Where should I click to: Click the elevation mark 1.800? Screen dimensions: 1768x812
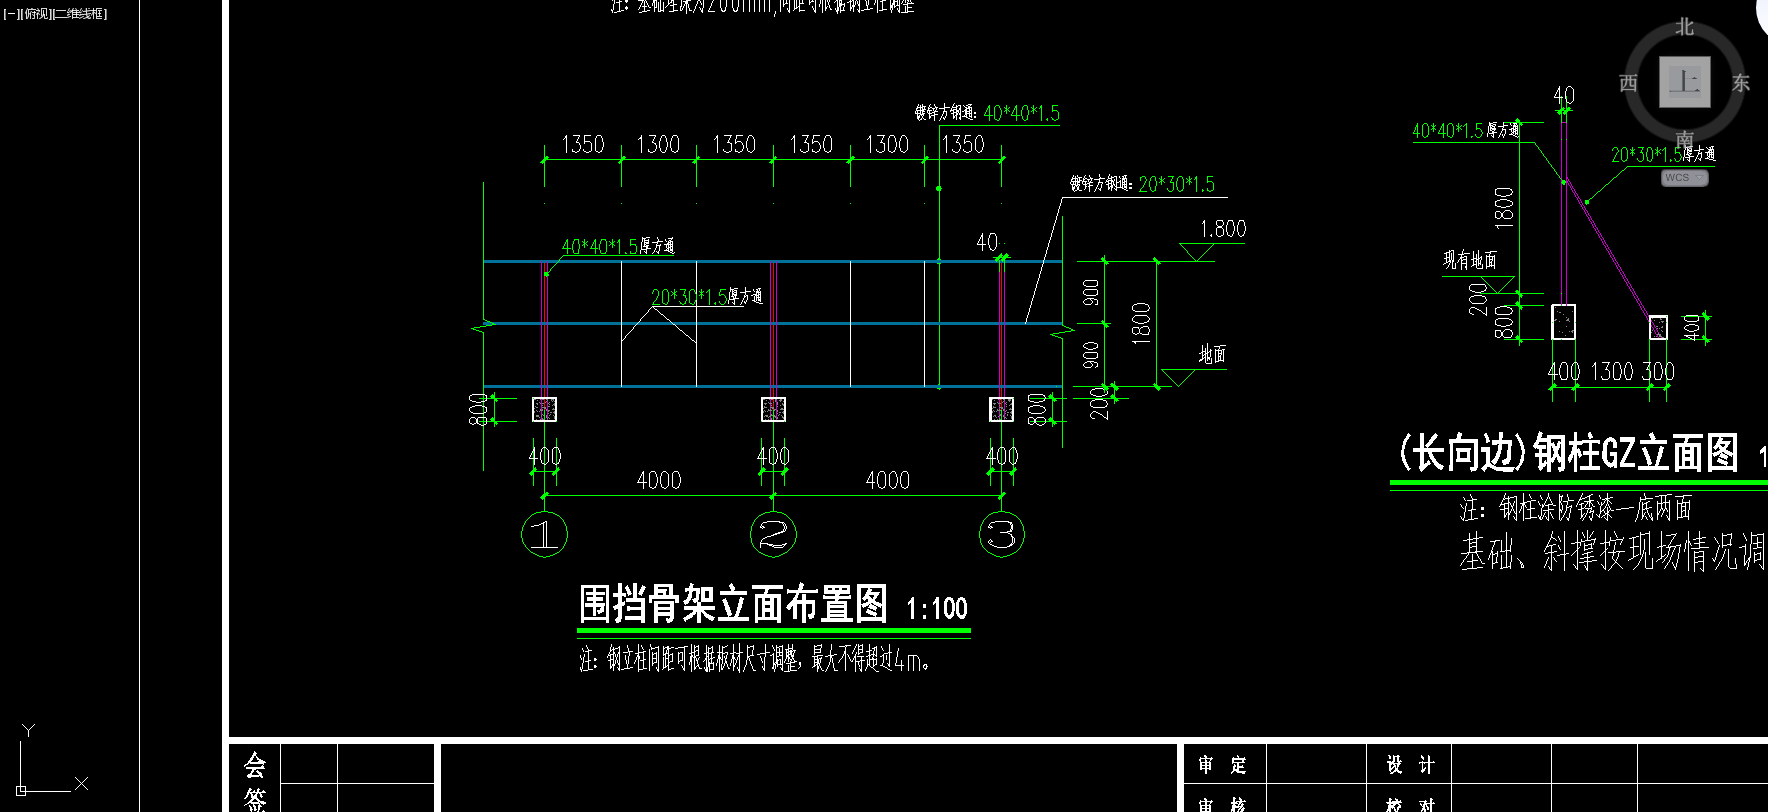pyautogui.click(x=1223, y=229)
